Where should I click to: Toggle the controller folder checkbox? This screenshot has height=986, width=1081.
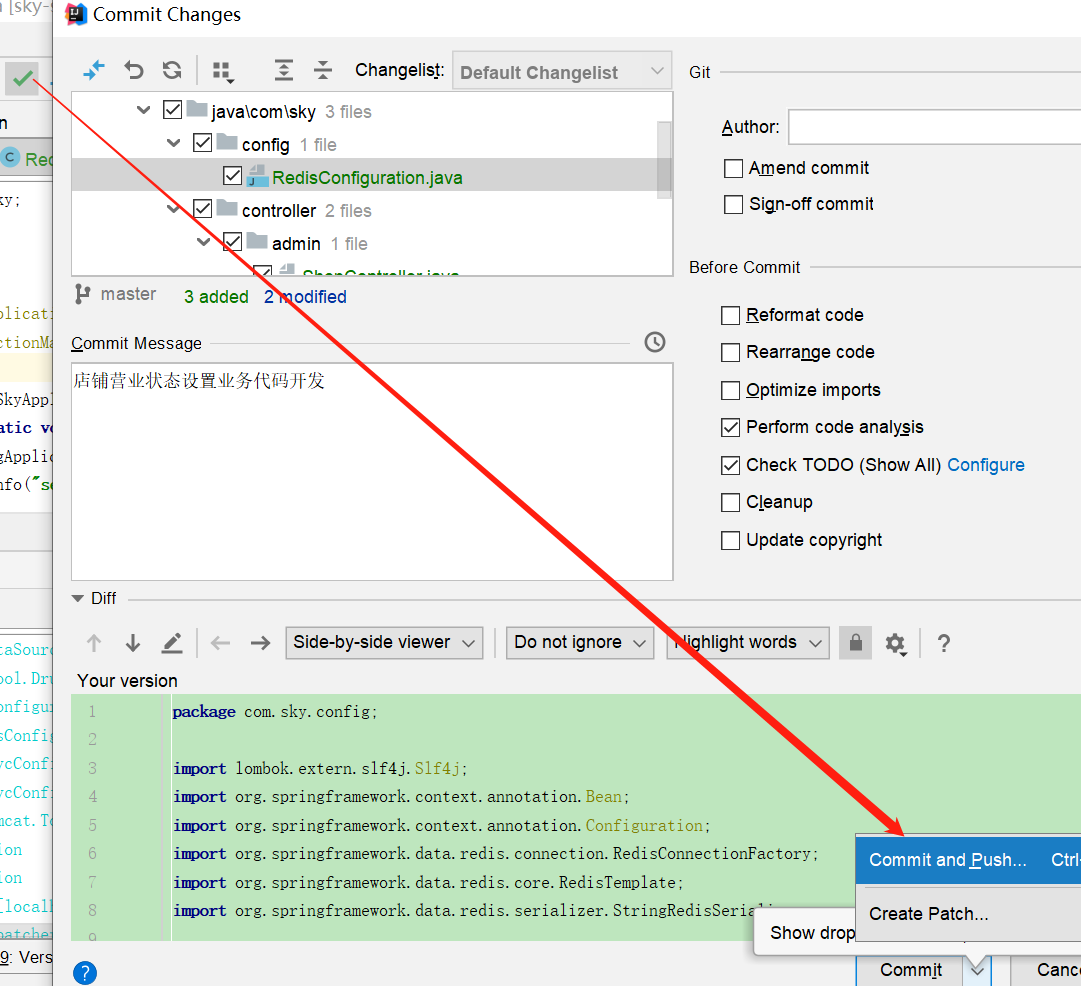point(202,208)
